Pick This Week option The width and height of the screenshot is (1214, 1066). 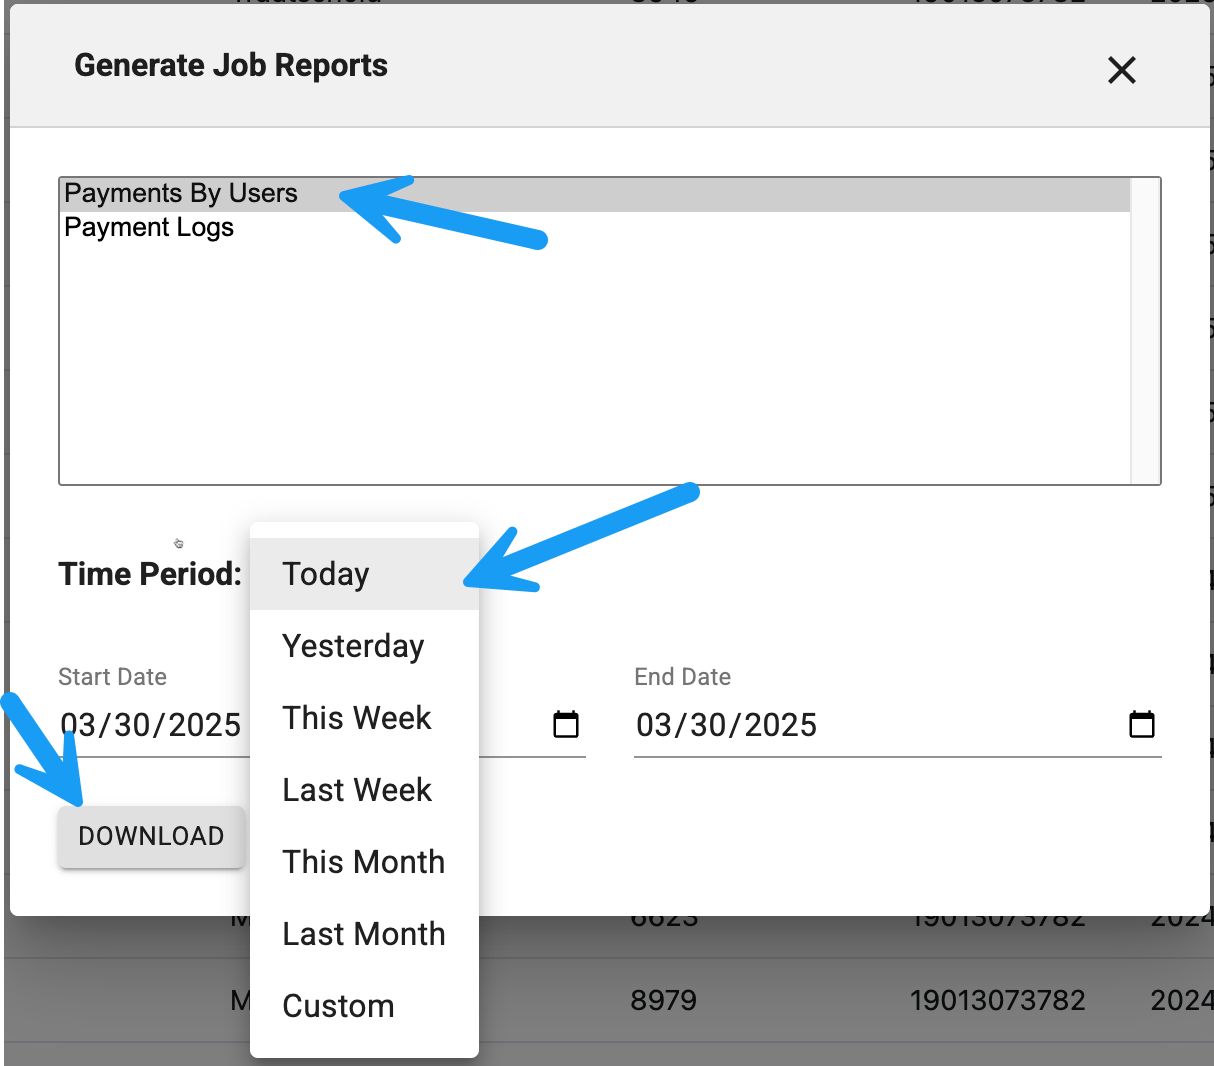[x=356, y=718]
